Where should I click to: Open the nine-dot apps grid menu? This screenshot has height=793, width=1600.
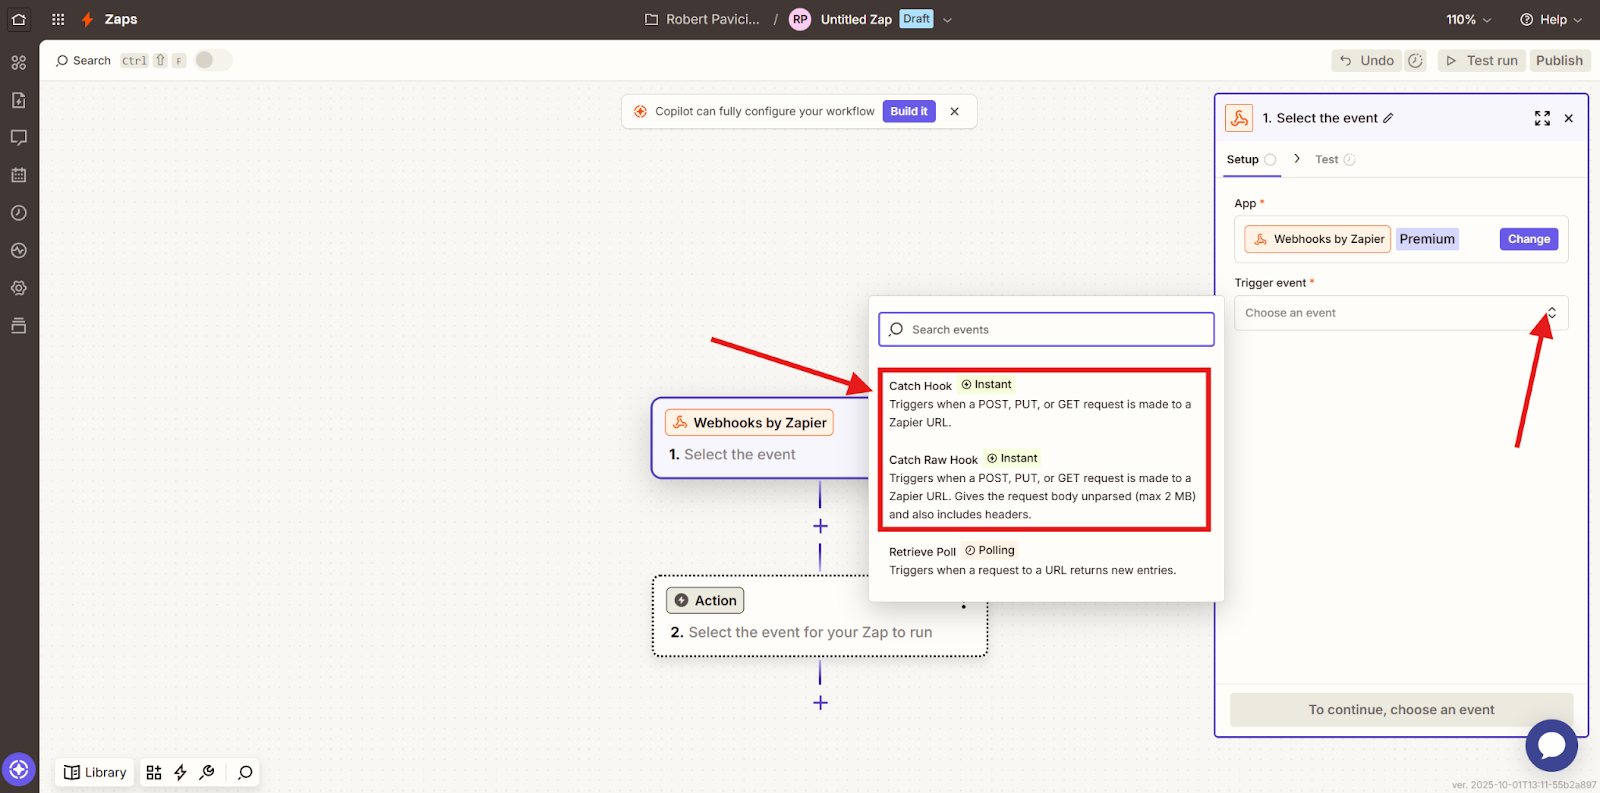[x=58, y=19]
